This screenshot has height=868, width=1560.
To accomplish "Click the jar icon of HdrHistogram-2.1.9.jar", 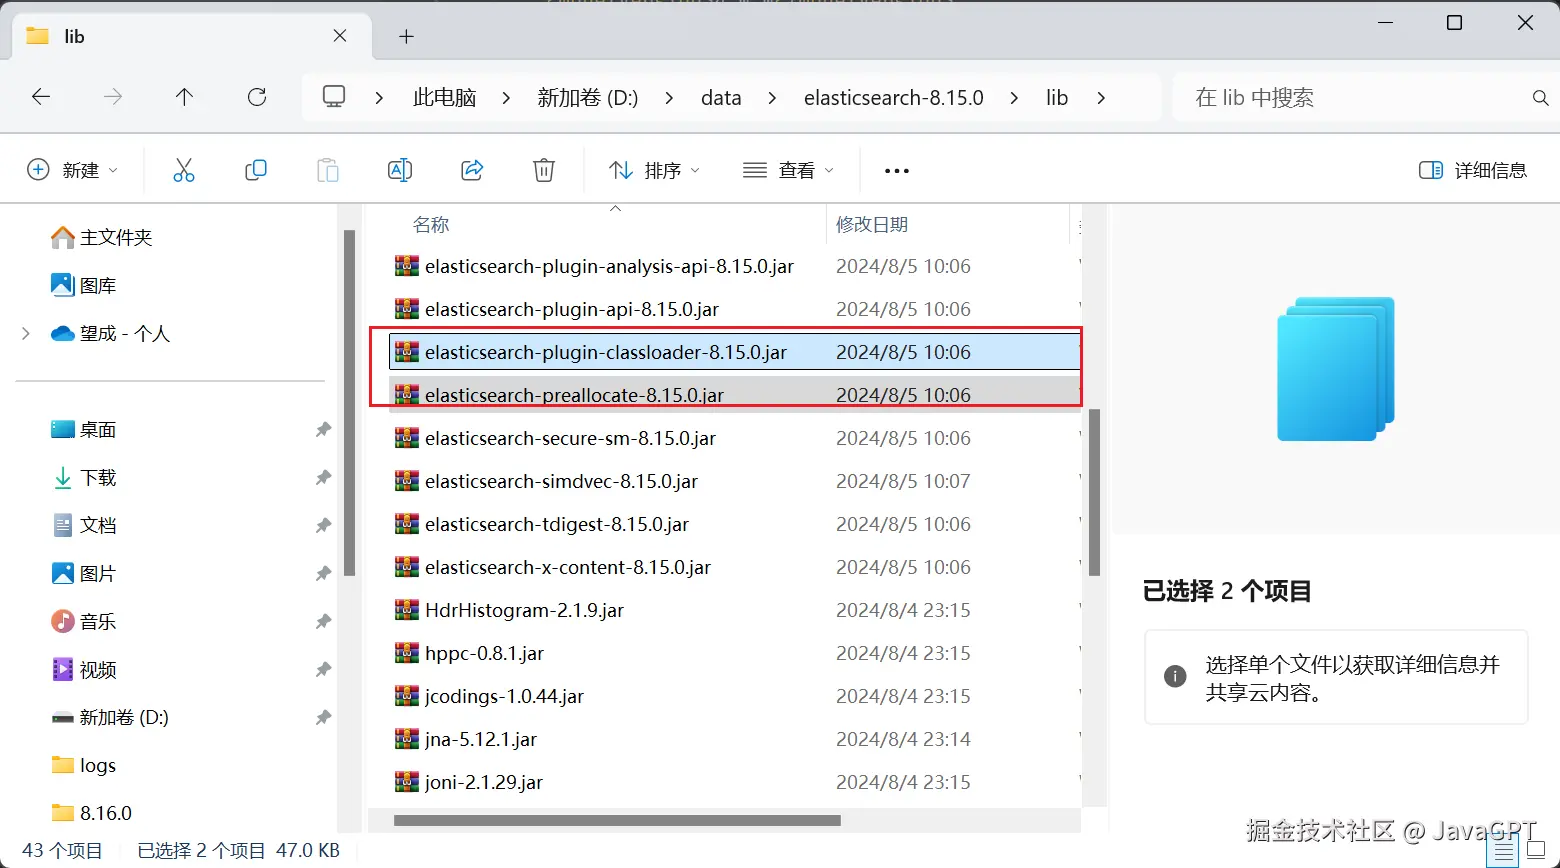I will [x=407, y=610].
